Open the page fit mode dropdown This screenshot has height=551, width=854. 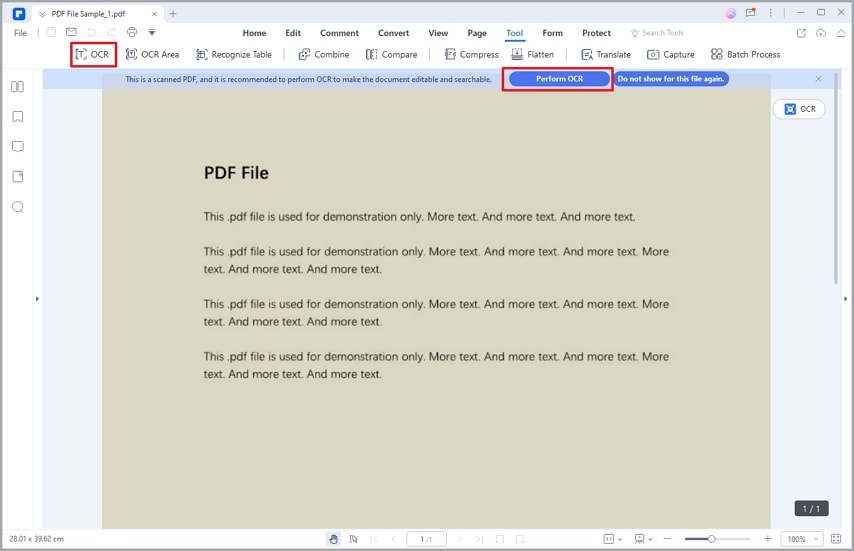click(612, 539)
